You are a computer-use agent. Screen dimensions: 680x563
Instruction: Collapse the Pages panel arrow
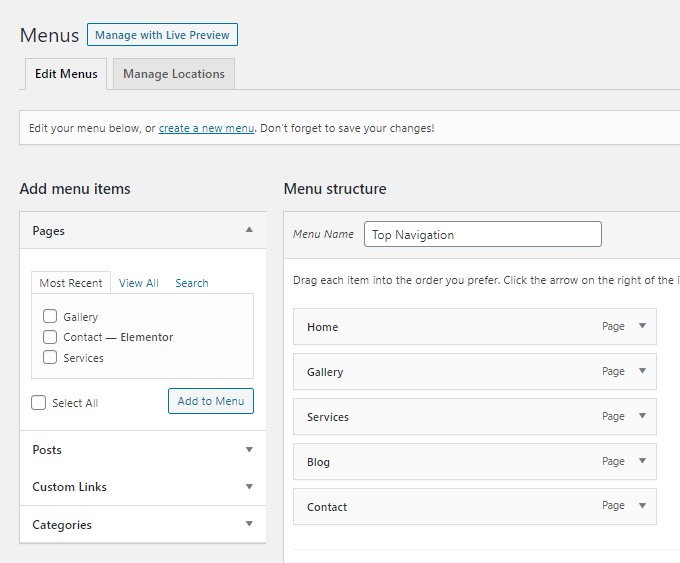click(x=249, y=230)
